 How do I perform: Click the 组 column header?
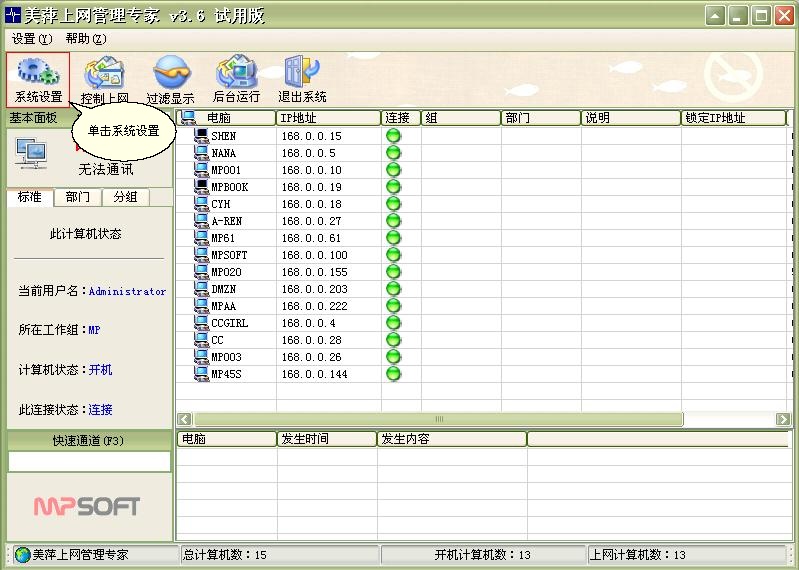461,118
